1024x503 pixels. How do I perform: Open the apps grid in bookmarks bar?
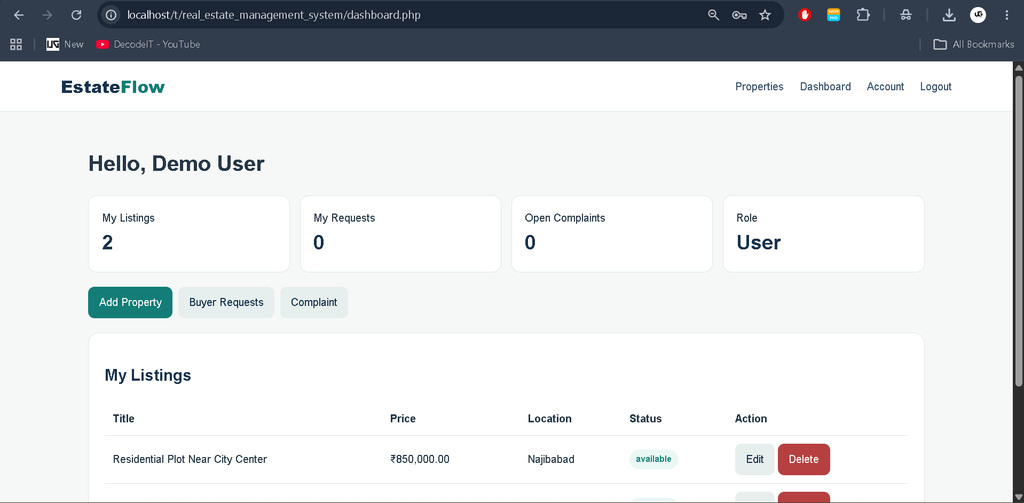[16, 44]
